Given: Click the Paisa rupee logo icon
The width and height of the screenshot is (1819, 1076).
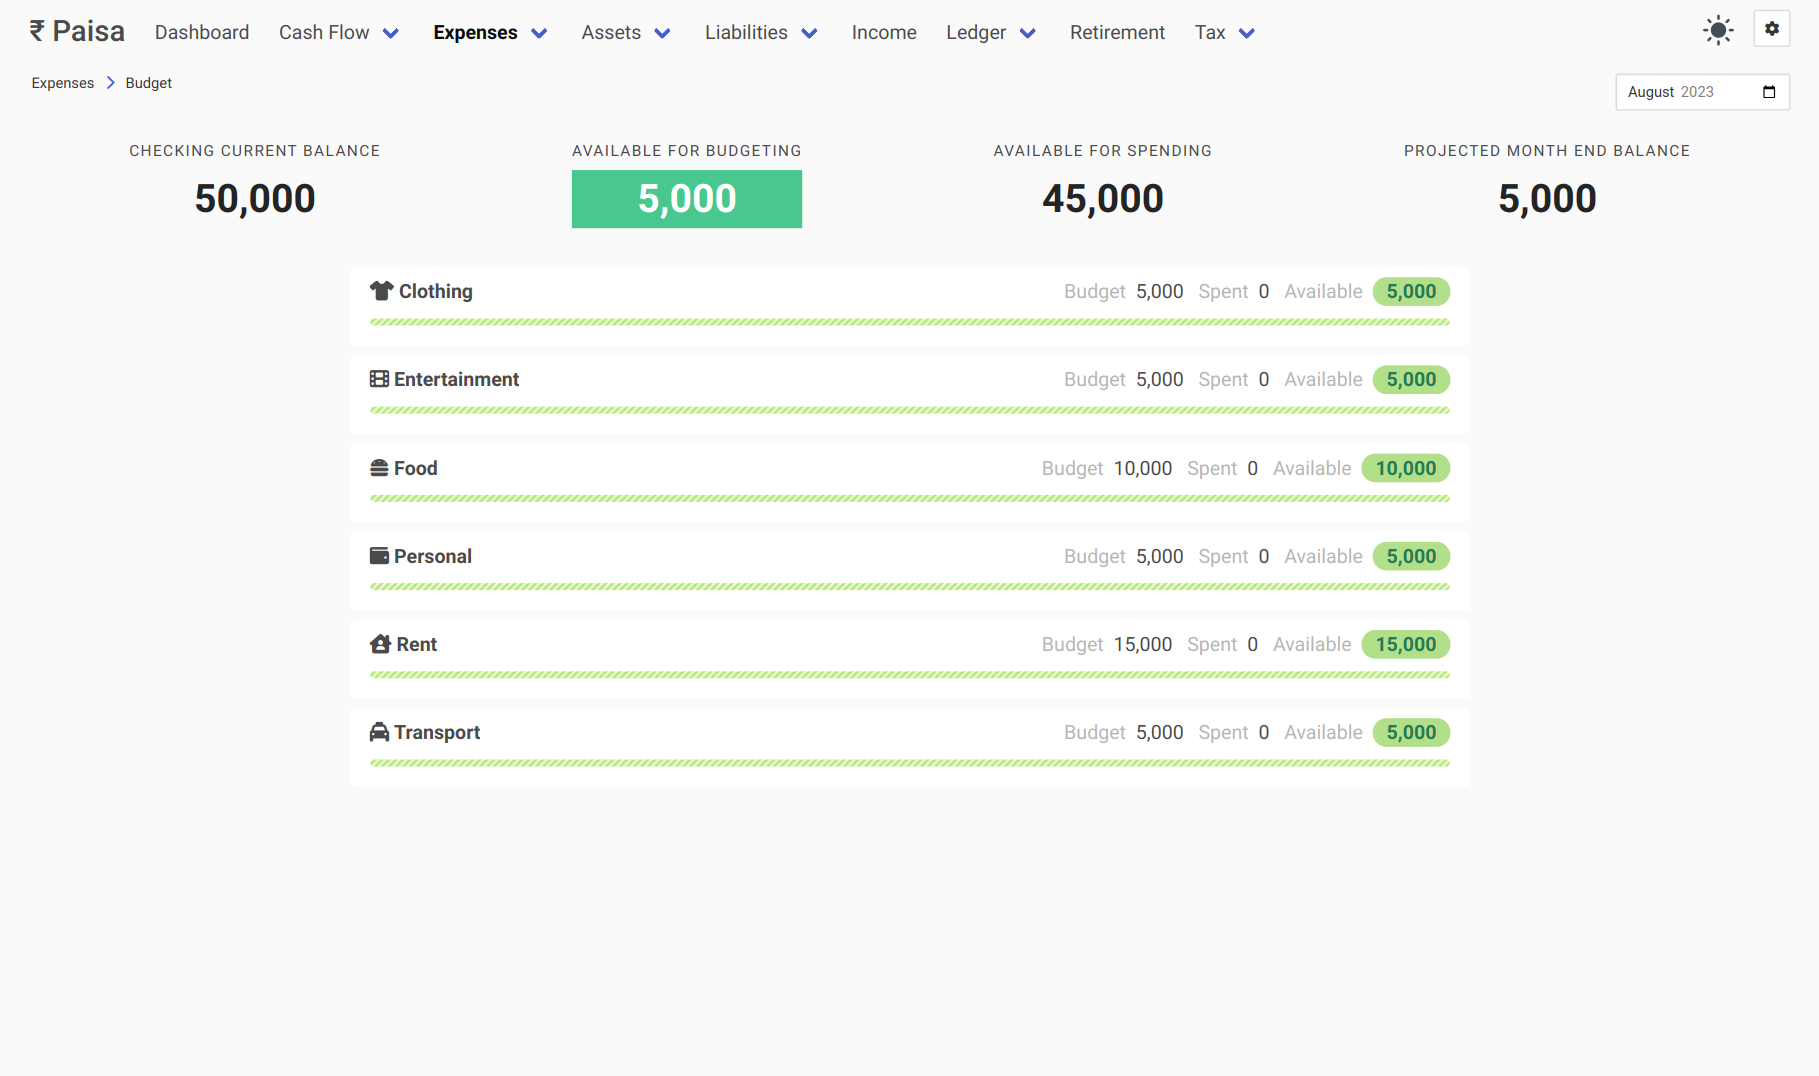Looking at the screenshot, I should [37, 31].
